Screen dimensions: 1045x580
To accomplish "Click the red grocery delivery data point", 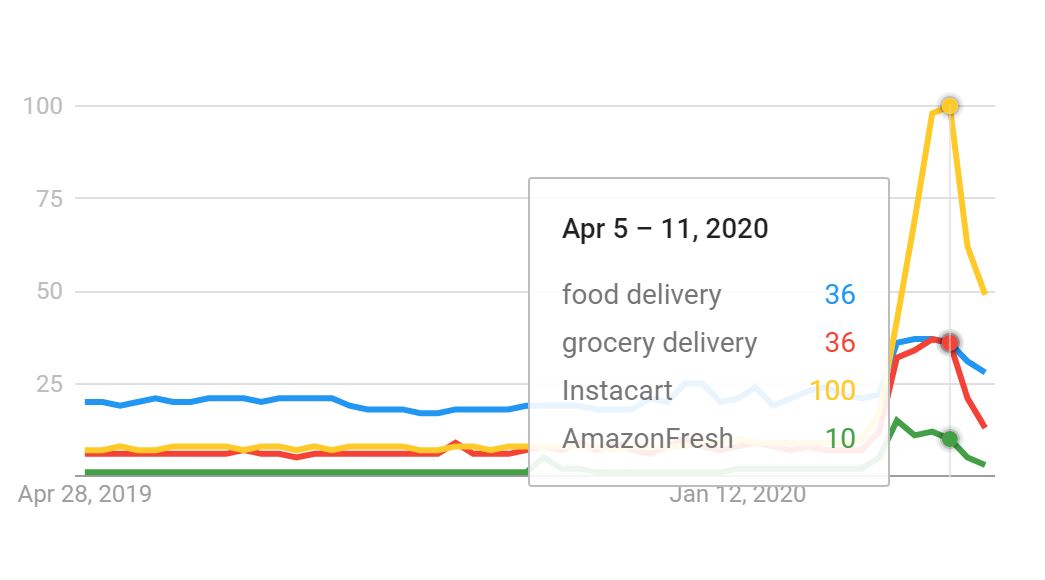I will coord(949,343).
